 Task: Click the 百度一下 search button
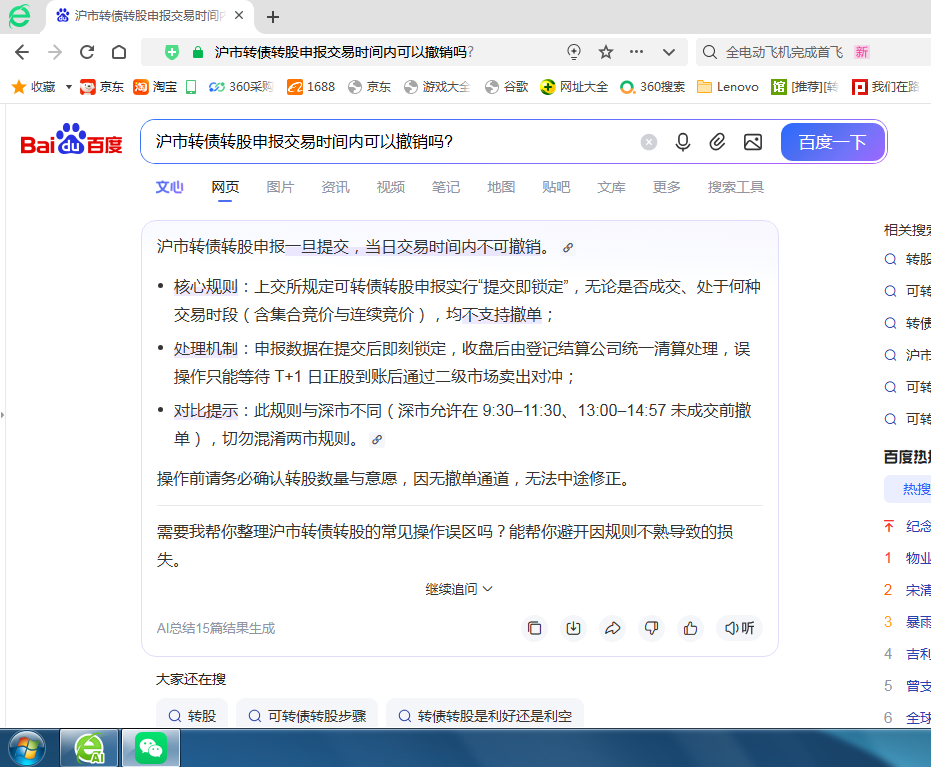(832, 142)
